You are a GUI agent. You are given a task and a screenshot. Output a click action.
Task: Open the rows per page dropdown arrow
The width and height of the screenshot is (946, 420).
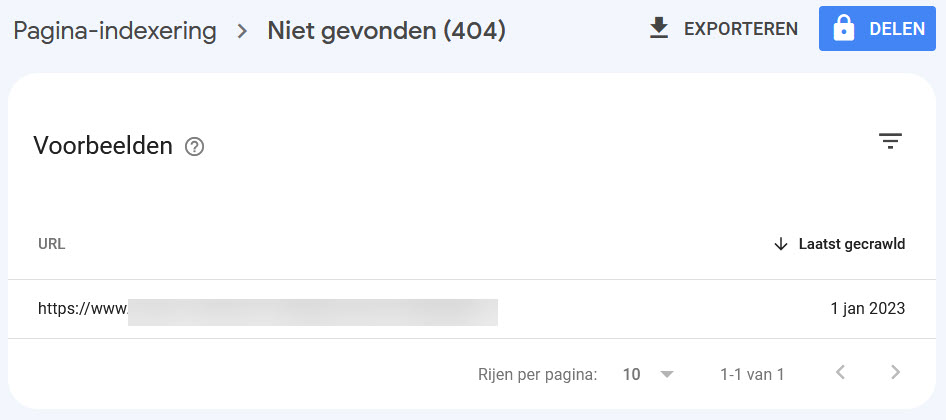(666, 375)
